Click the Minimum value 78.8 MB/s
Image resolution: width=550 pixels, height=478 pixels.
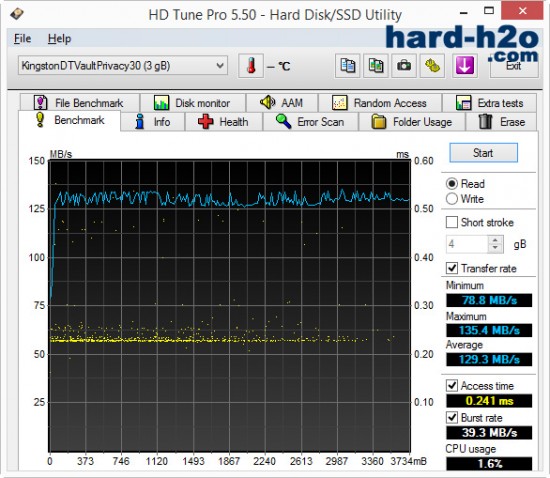(489, 300)
